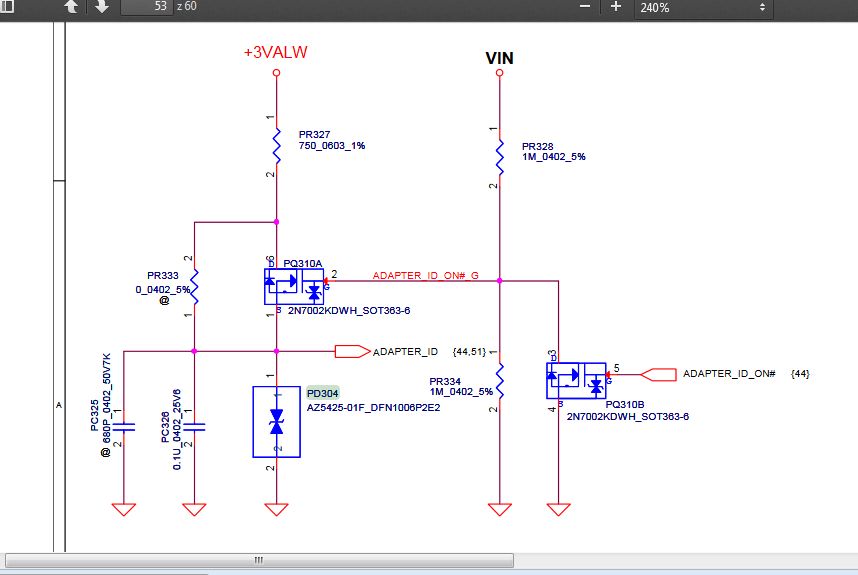Click the PR334 resistor designator
The image size is (858, 575).
pyautogui.click(x=445, y=381)
